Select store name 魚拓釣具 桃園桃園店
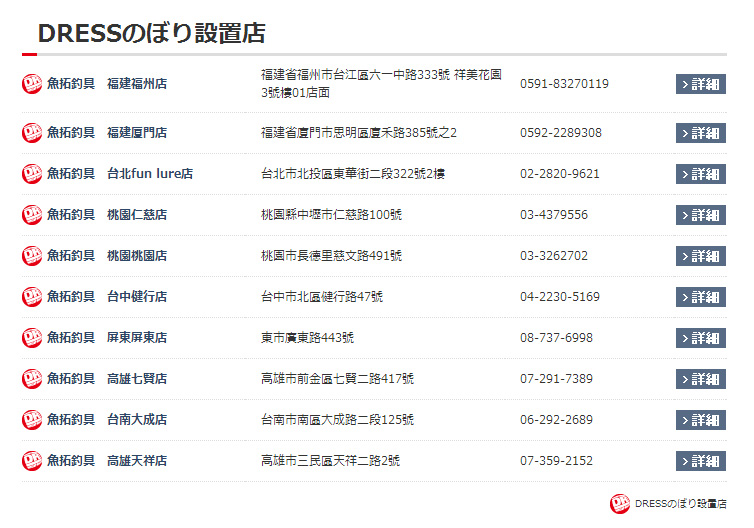Viewport: 754px width, 528px height. (107, 255)
